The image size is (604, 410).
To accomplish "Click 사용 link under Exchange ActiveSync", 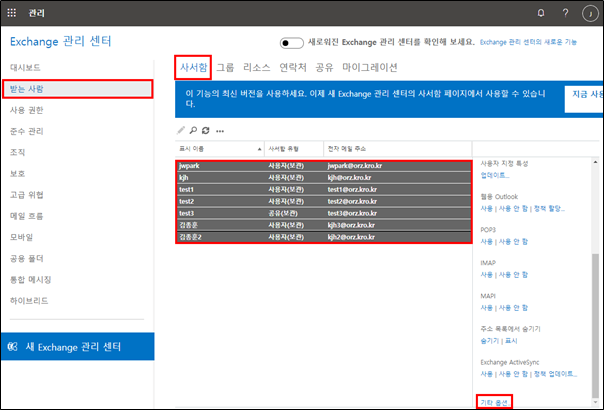I will coord(487,374).
